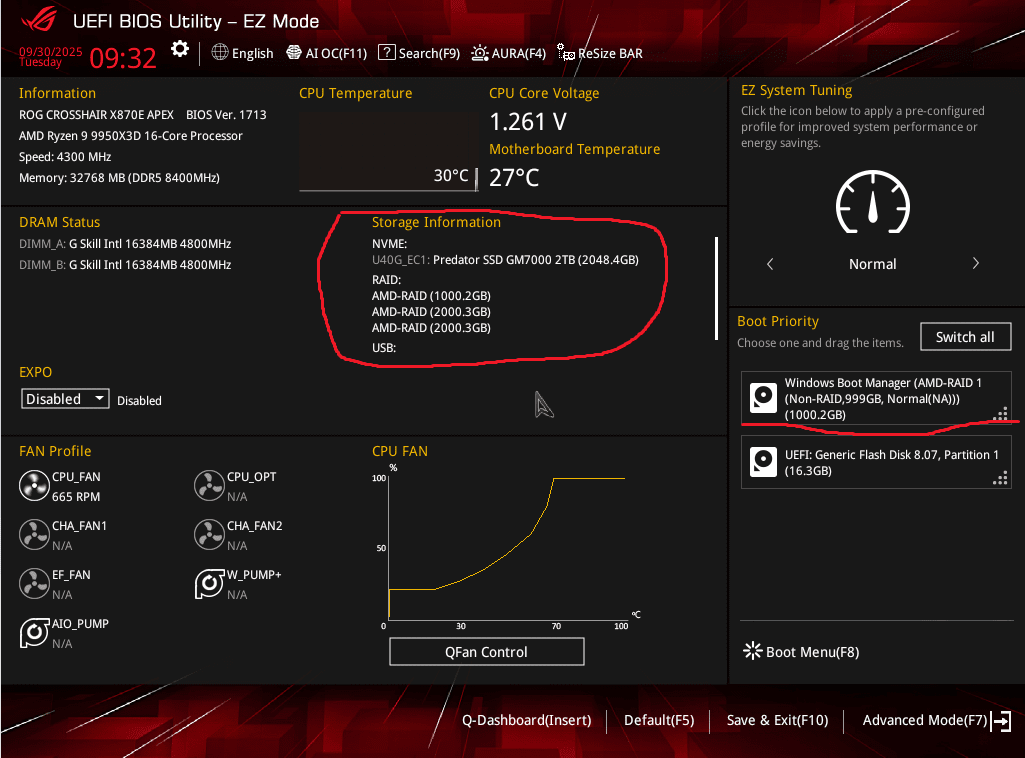Go to previous tuning profile arrow
This screenshot has height=758, width=1025.
tap(770, 264)
